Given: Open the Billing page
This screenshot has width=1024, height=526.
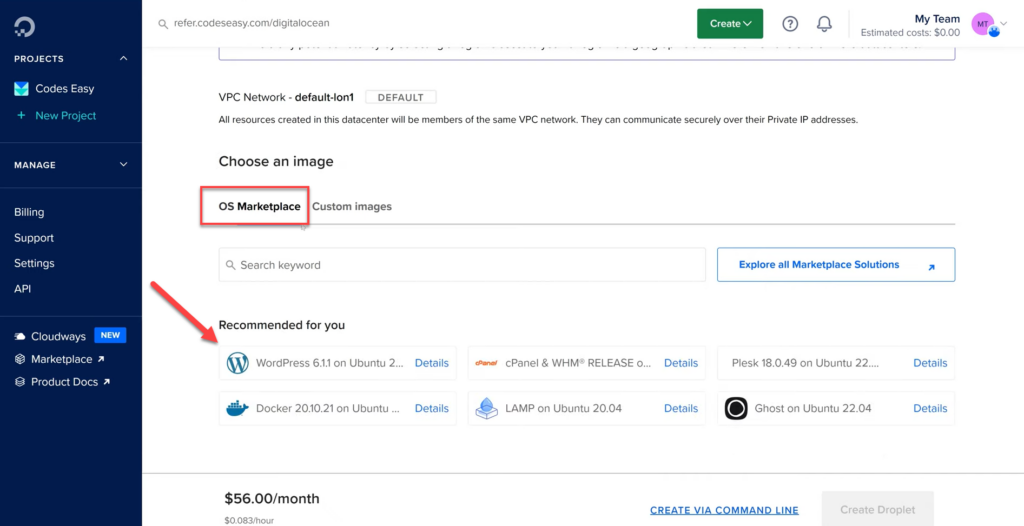Looking at the screenshot, I should [29, 212].
